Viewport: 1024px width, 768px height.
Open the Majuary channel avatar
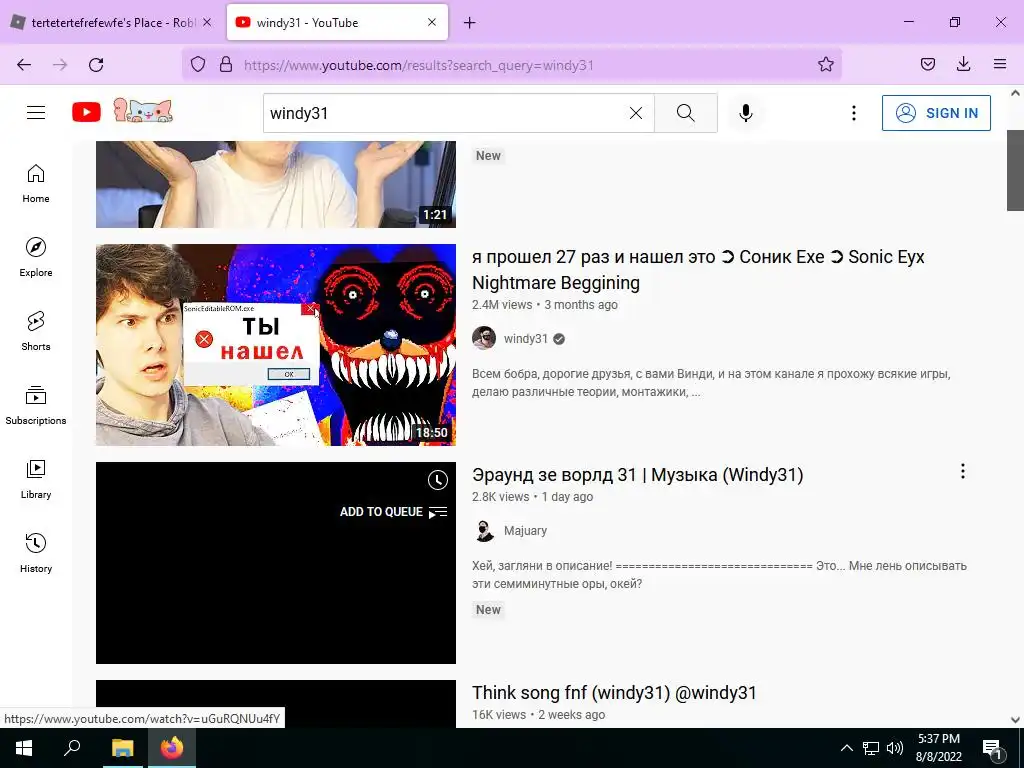point(484,530)
